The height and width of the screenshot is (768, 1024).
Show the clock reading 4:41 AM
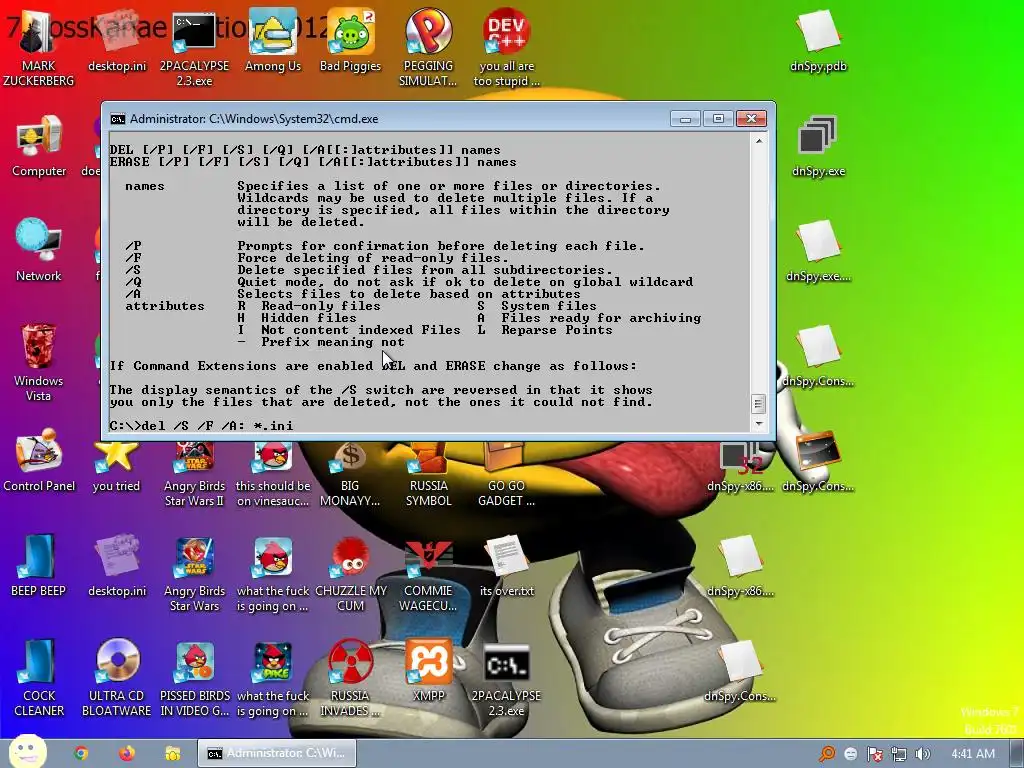click(973, 754)
